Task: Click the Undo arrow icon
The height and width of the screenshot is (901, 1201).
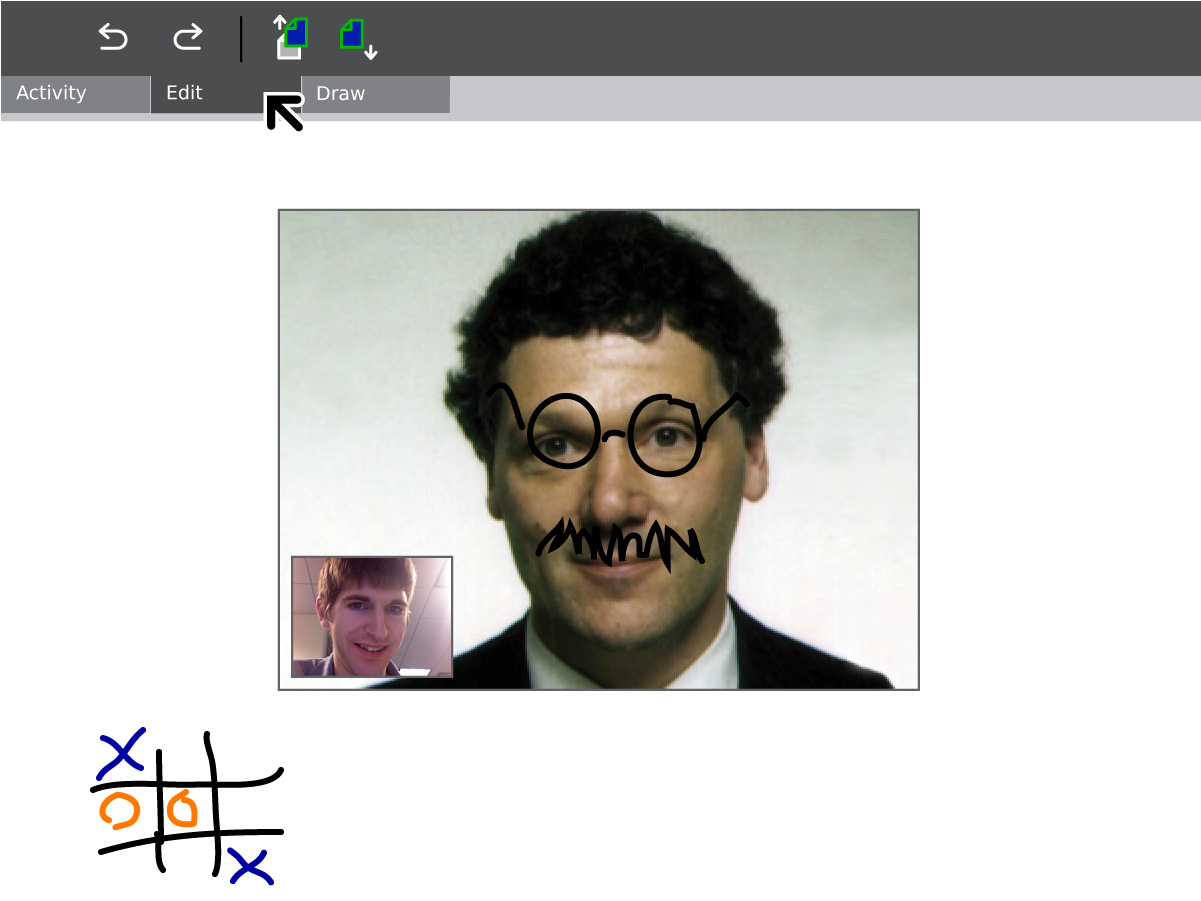Action: point(113,38)
